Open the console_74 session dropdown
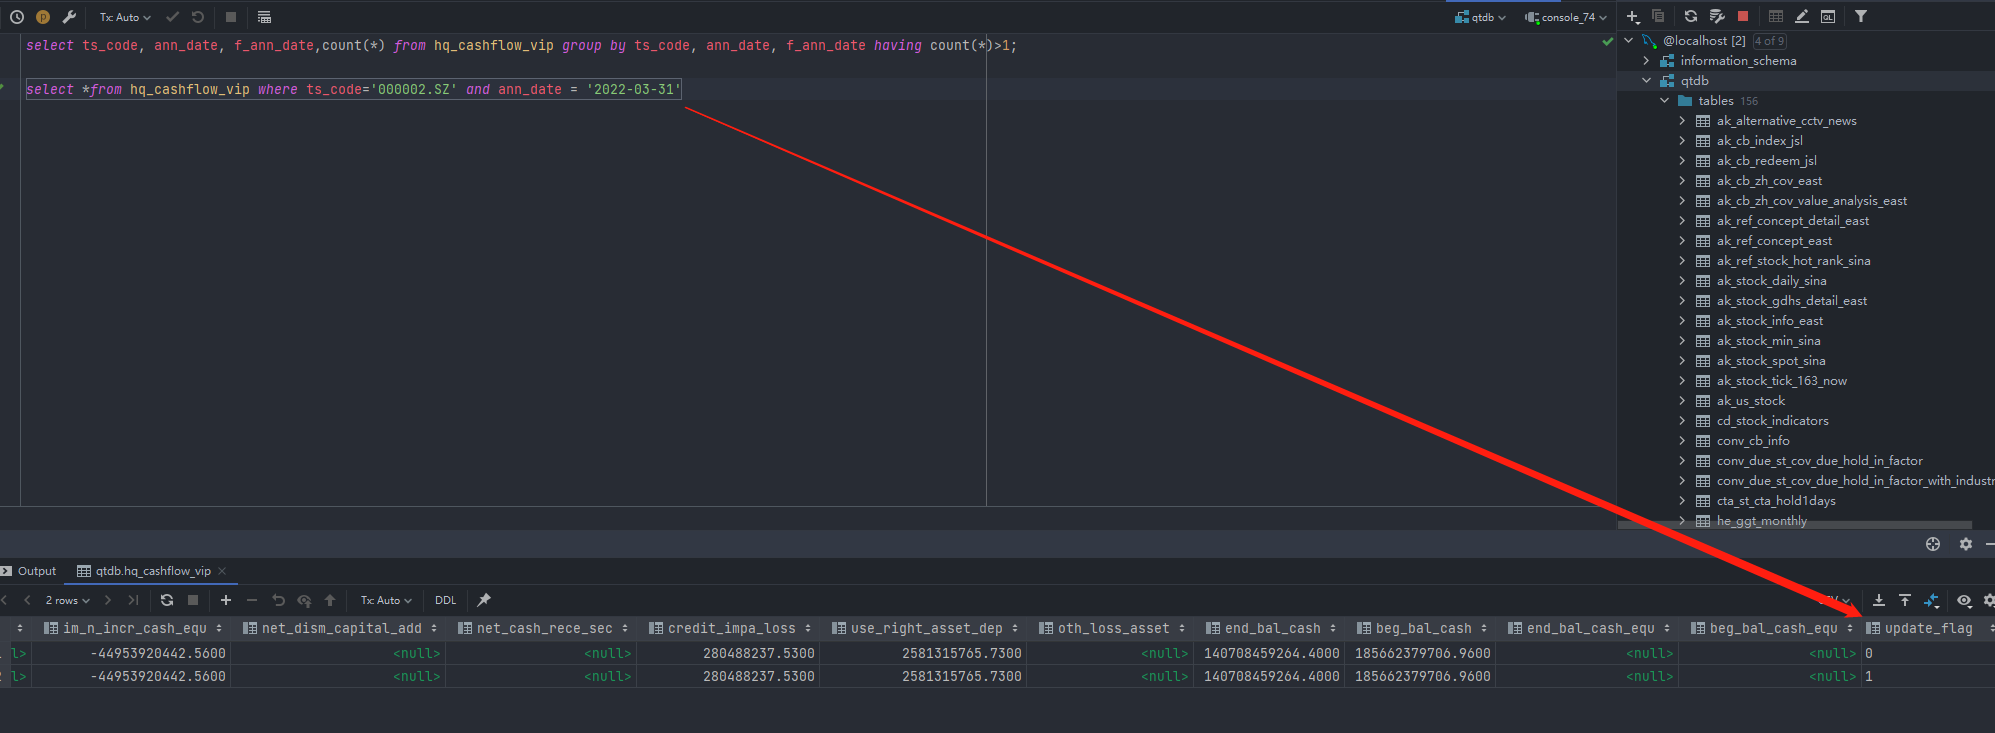 point(1566,17)
